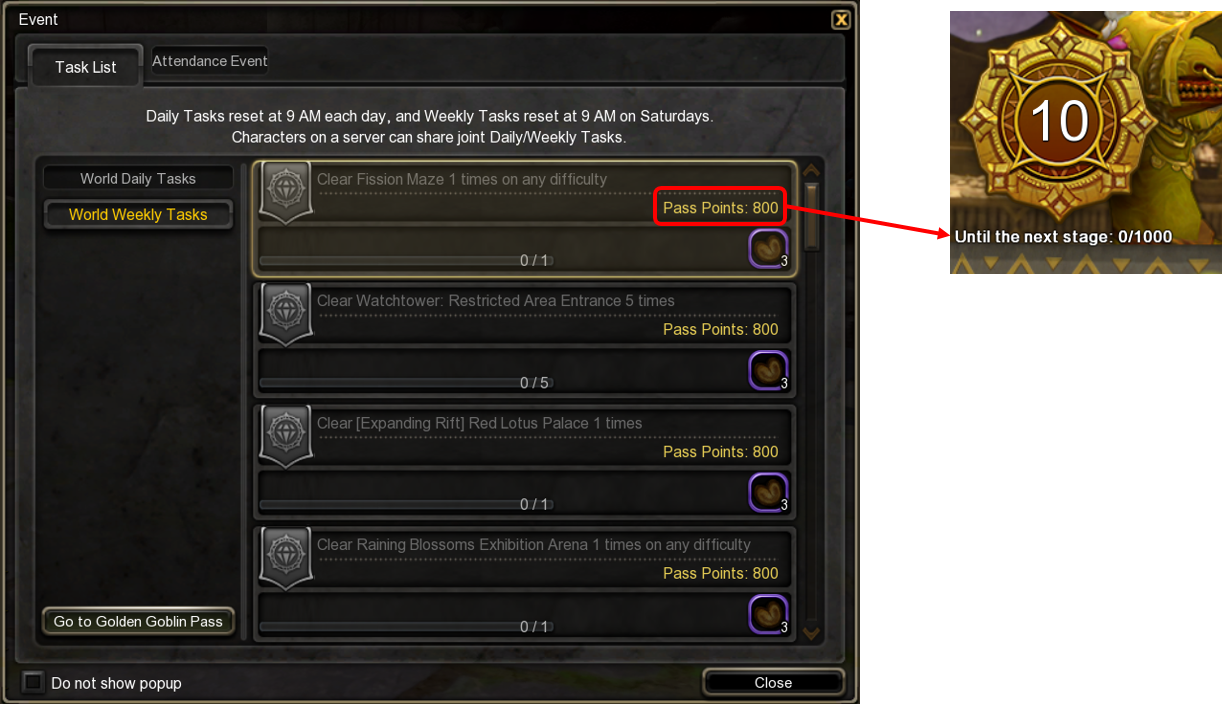
Task: Select the Task List tab
Action: coord(86,67)
